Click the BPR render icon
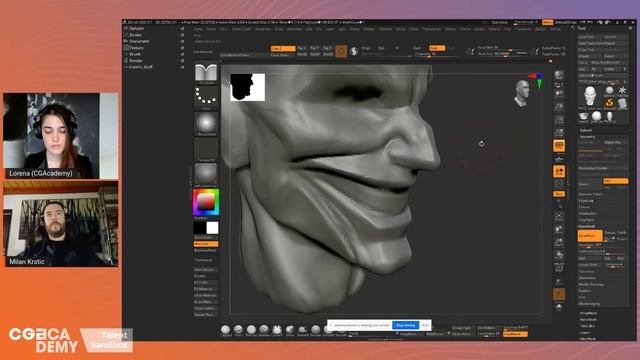640x360 pixels. click(559, 75)
